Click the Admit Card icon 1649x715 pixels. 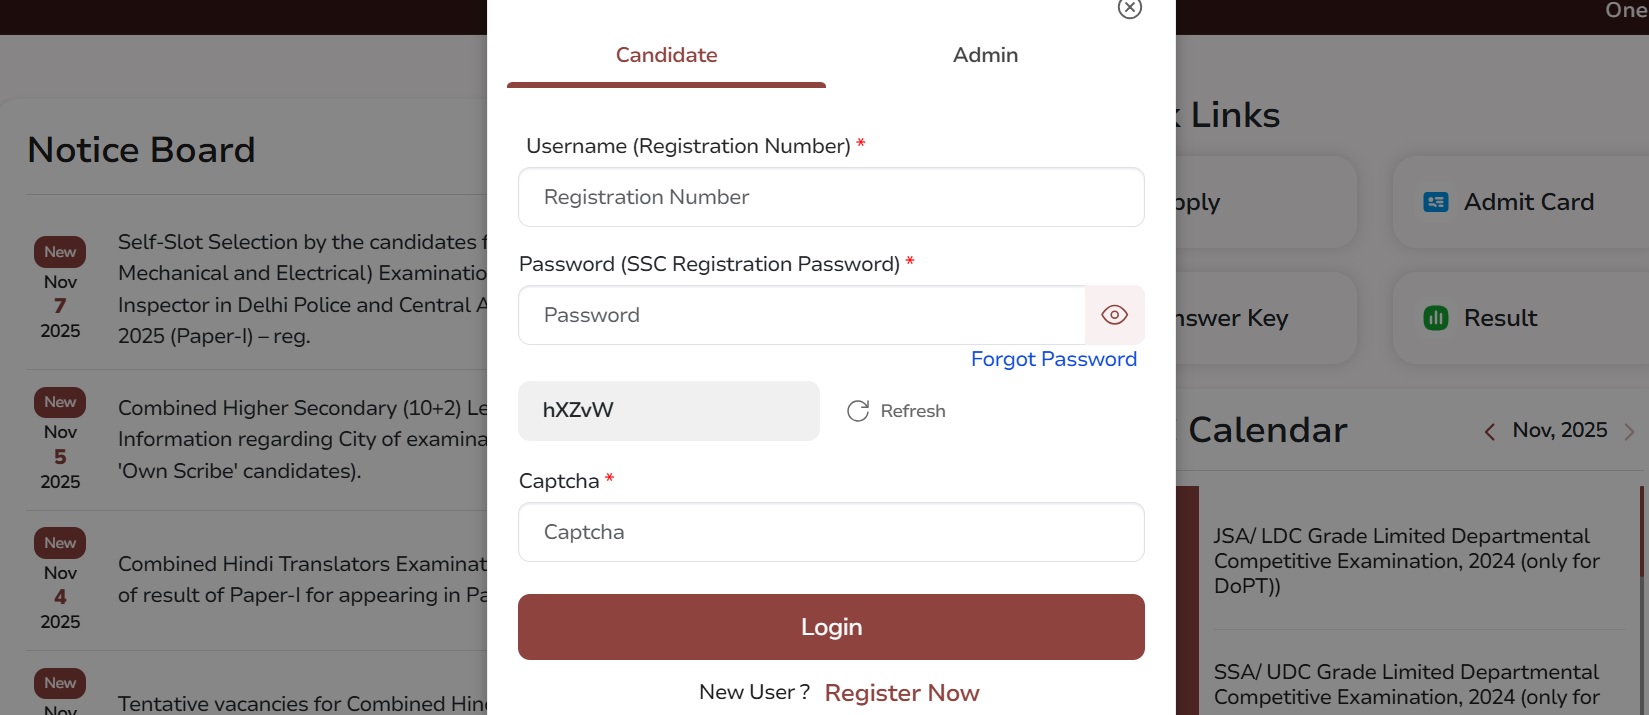[1435, 202]
